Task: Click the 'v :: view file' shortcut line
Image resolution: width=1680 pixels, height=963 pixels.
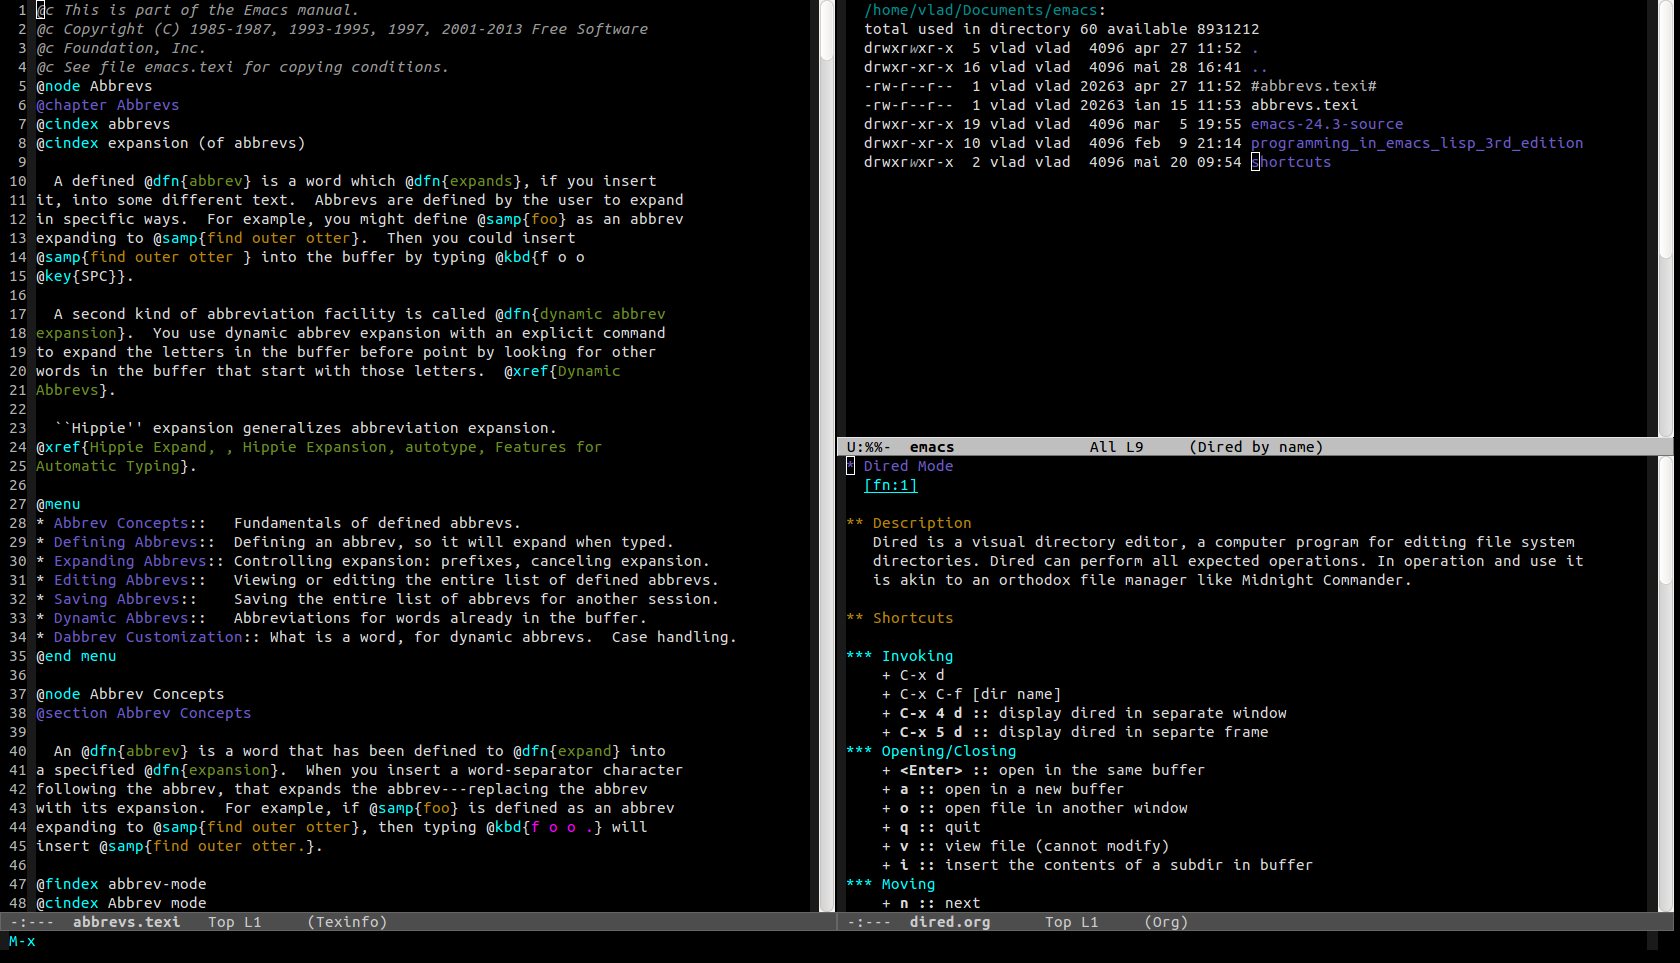Action: (1025, 846)
